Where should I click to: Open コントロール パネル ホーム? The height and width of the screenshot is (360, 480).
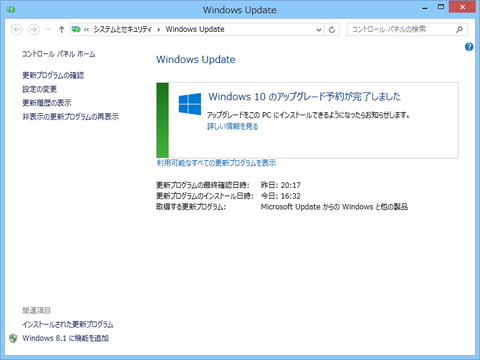(x=59, y=54)
